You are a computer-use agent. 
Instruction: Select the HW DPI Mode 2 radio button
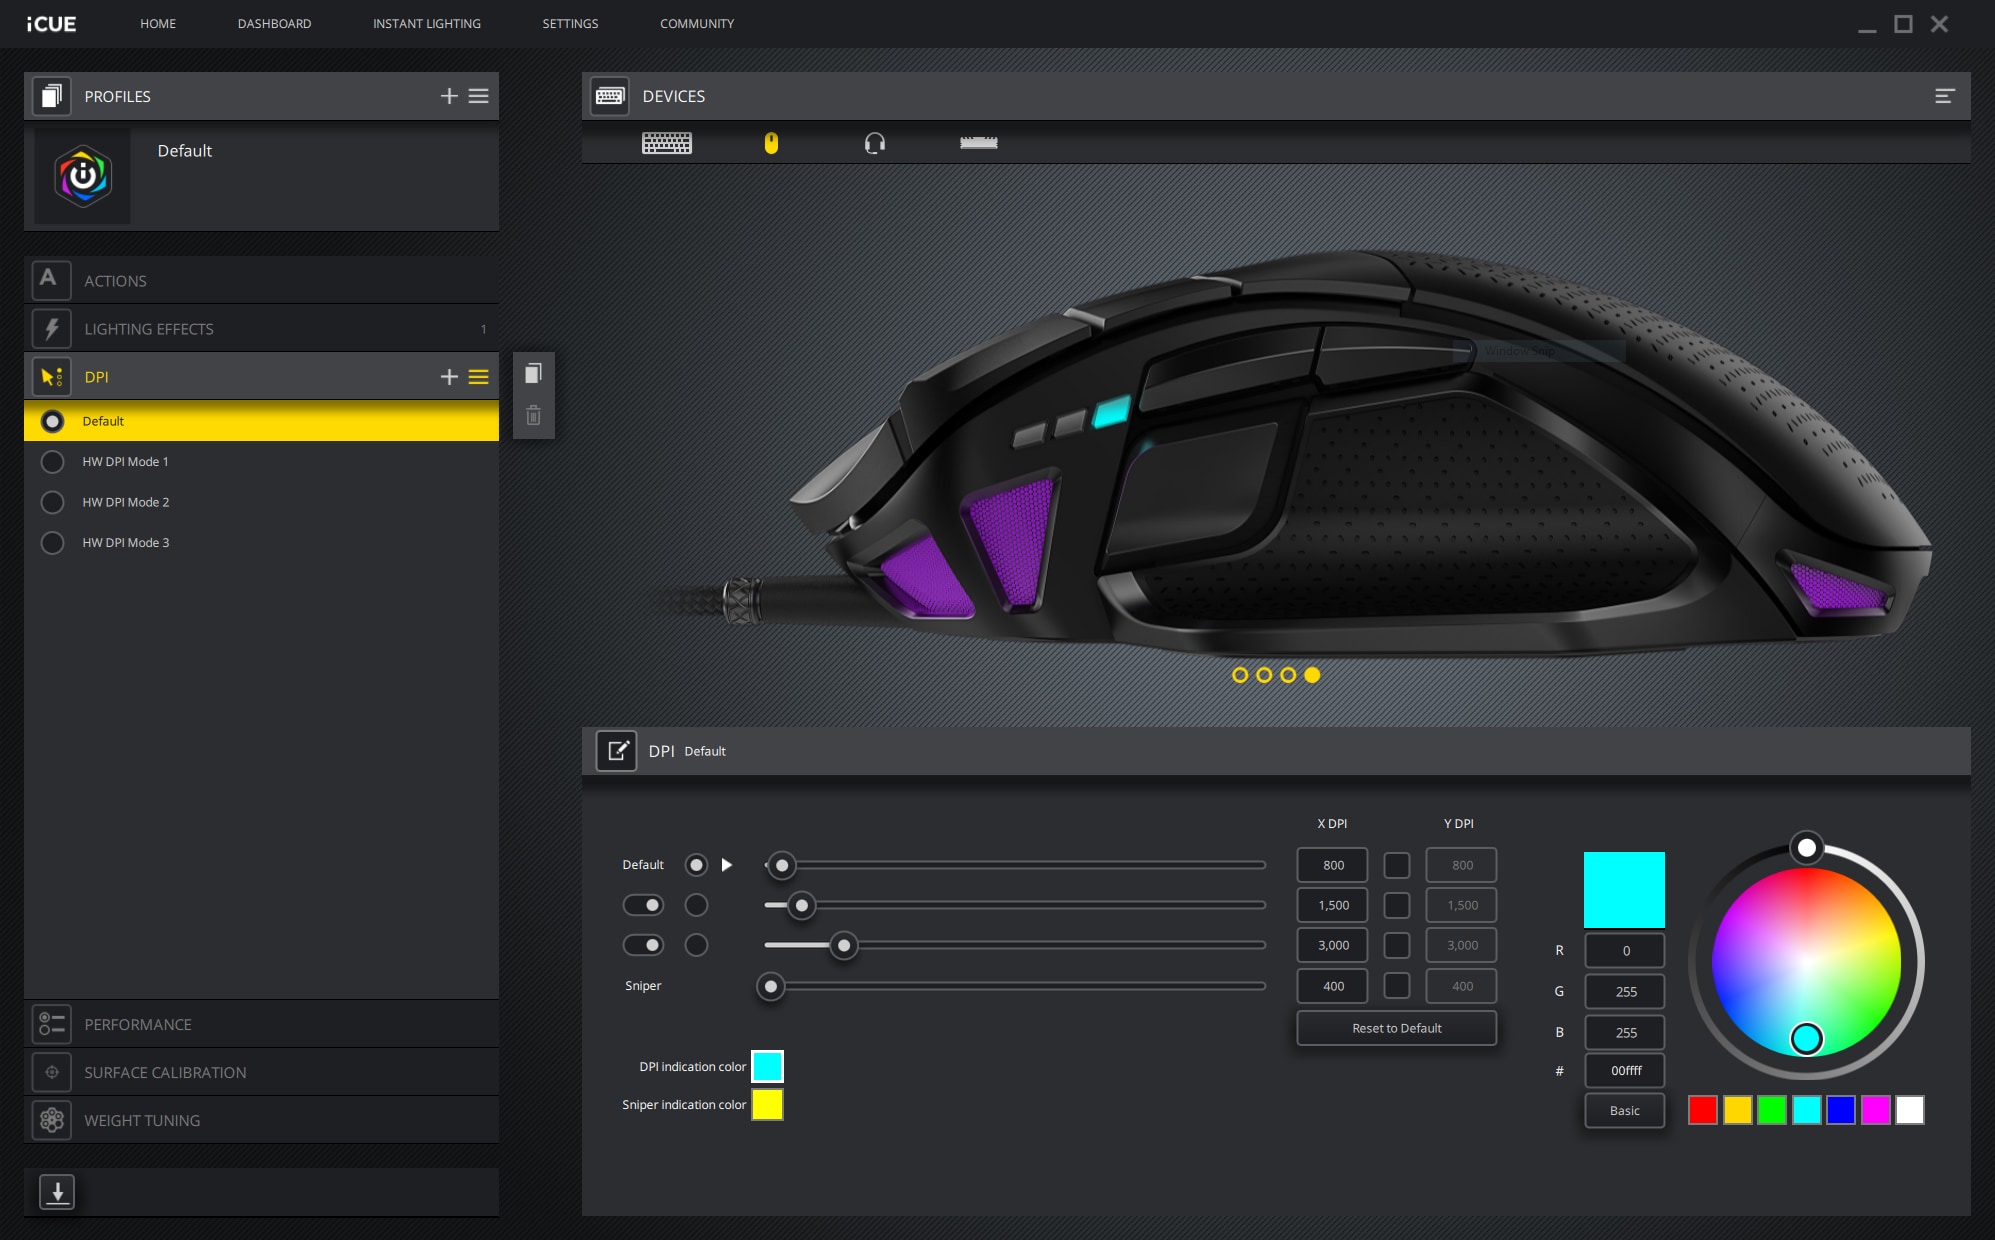(x=52, y=502)
